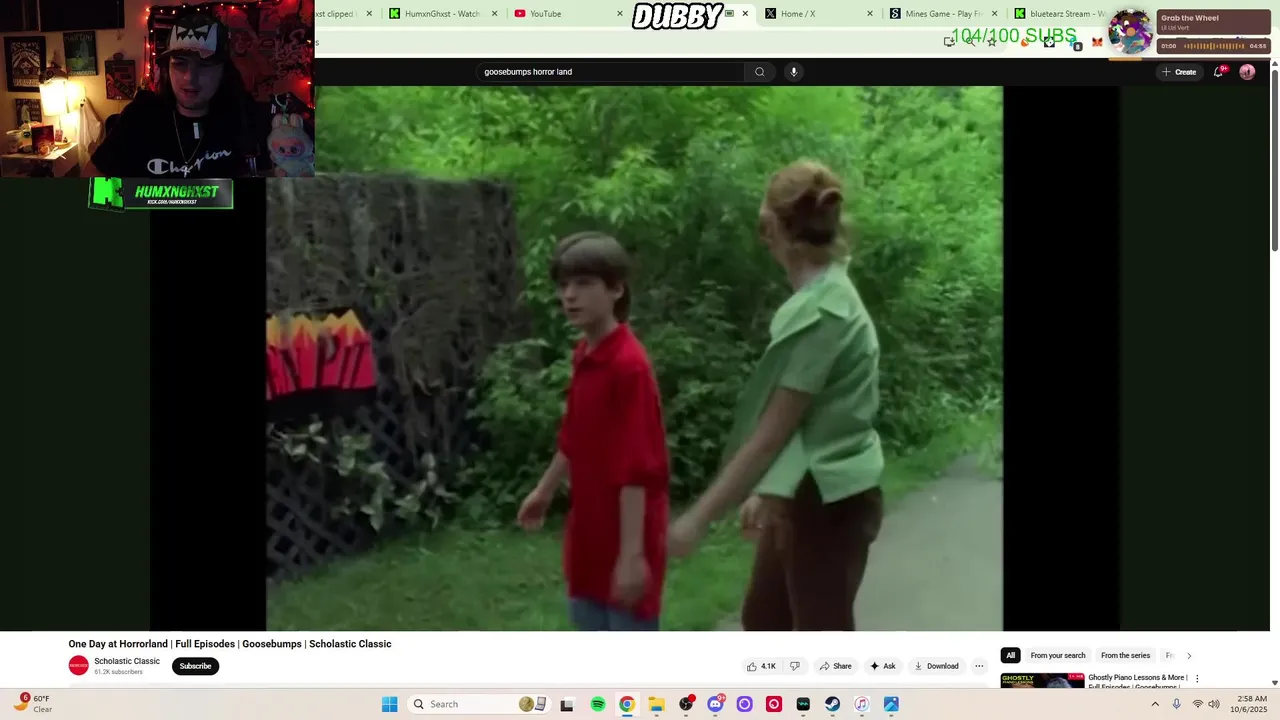Viewport: 1280px width, 720px height.
Task: Click the system tray microphone icon
Action: point(1176,704)
